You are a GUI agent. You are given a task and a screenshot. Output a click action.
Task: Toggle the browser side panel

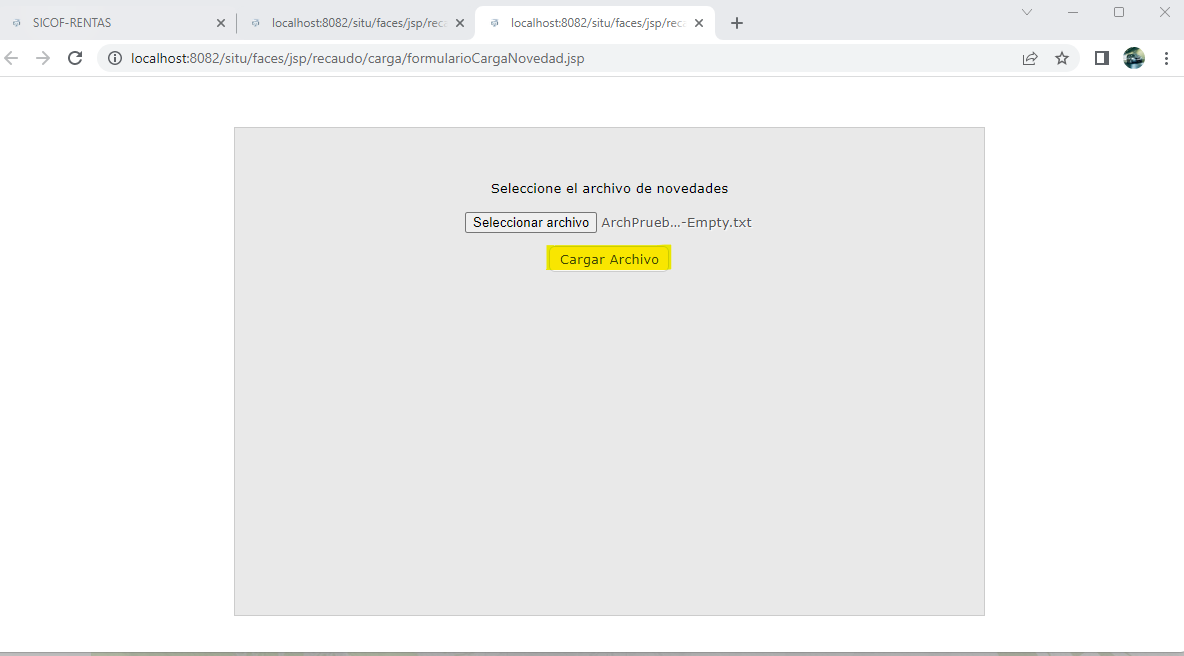pyautogui.click(x=1102, y=58)
